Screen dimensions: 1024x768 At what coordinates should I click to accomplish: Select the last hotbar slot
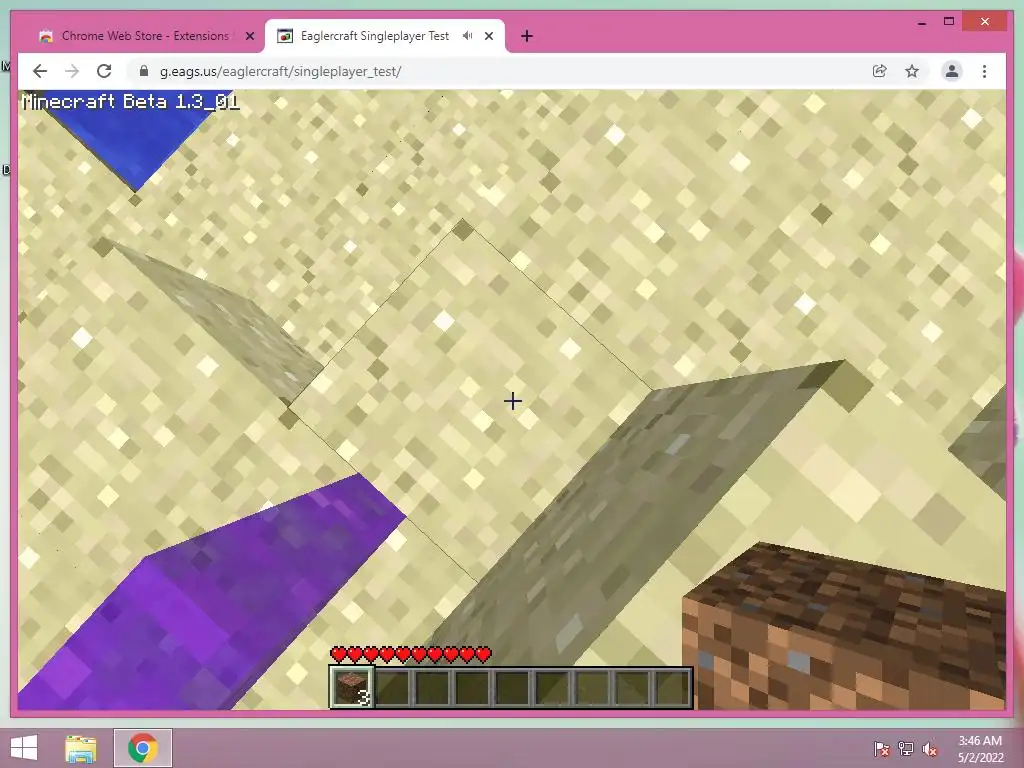pos(672,687)
